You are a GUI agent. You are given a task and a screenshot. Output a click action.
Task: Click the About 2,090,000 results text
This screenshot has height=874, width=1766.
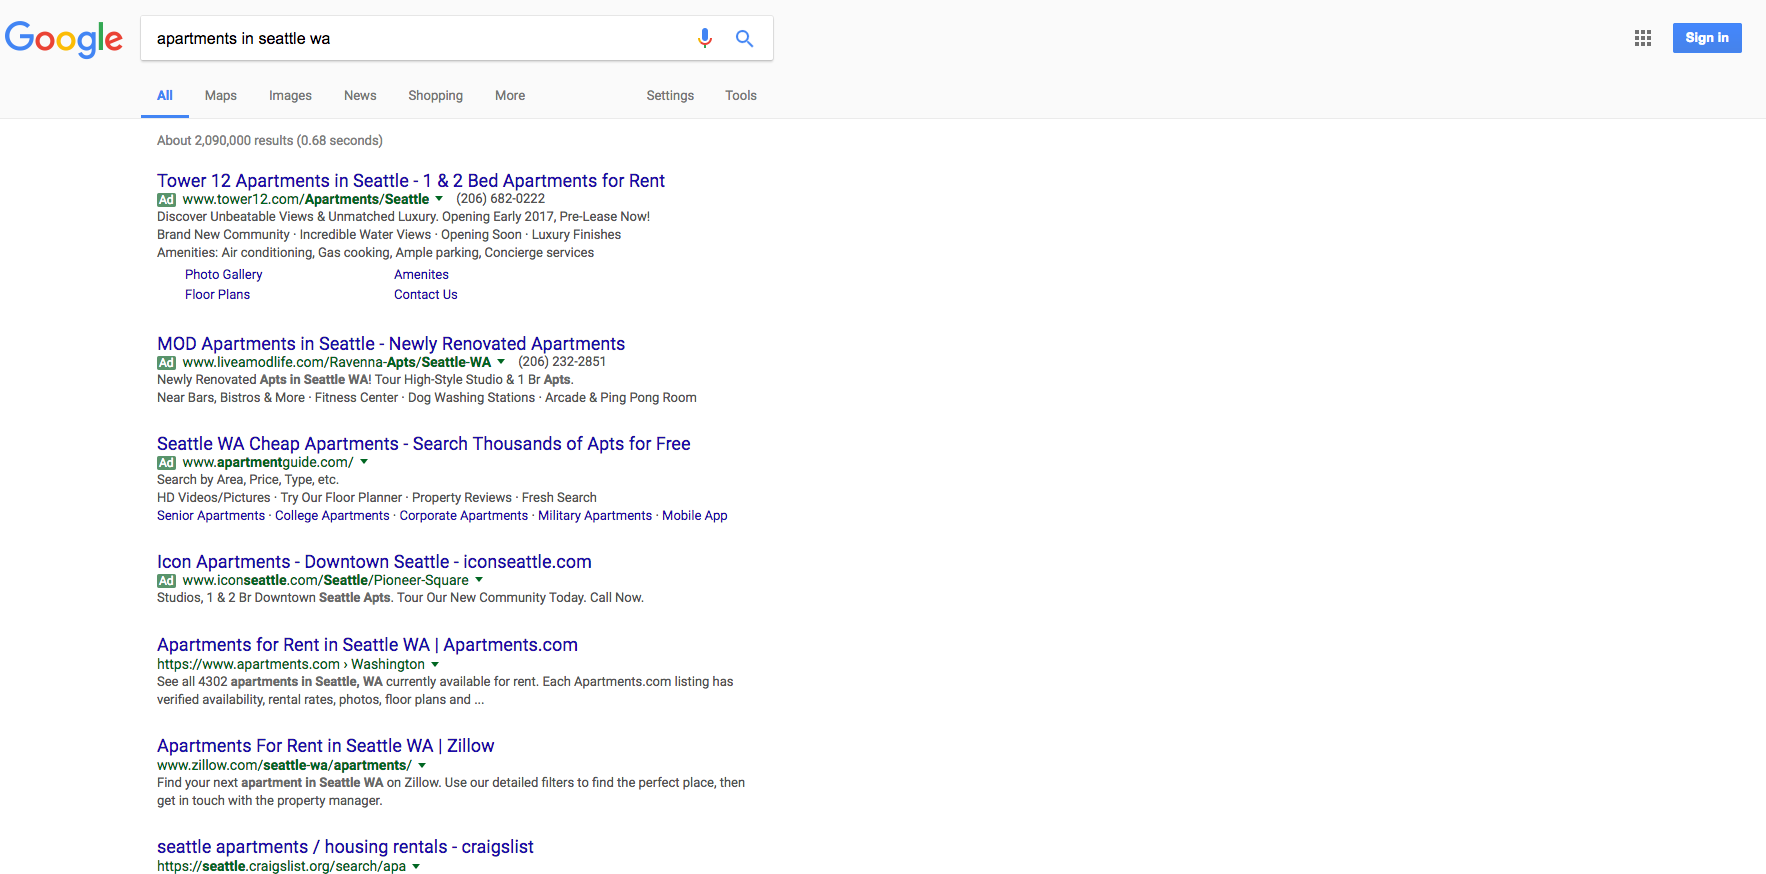coord(270,141)
